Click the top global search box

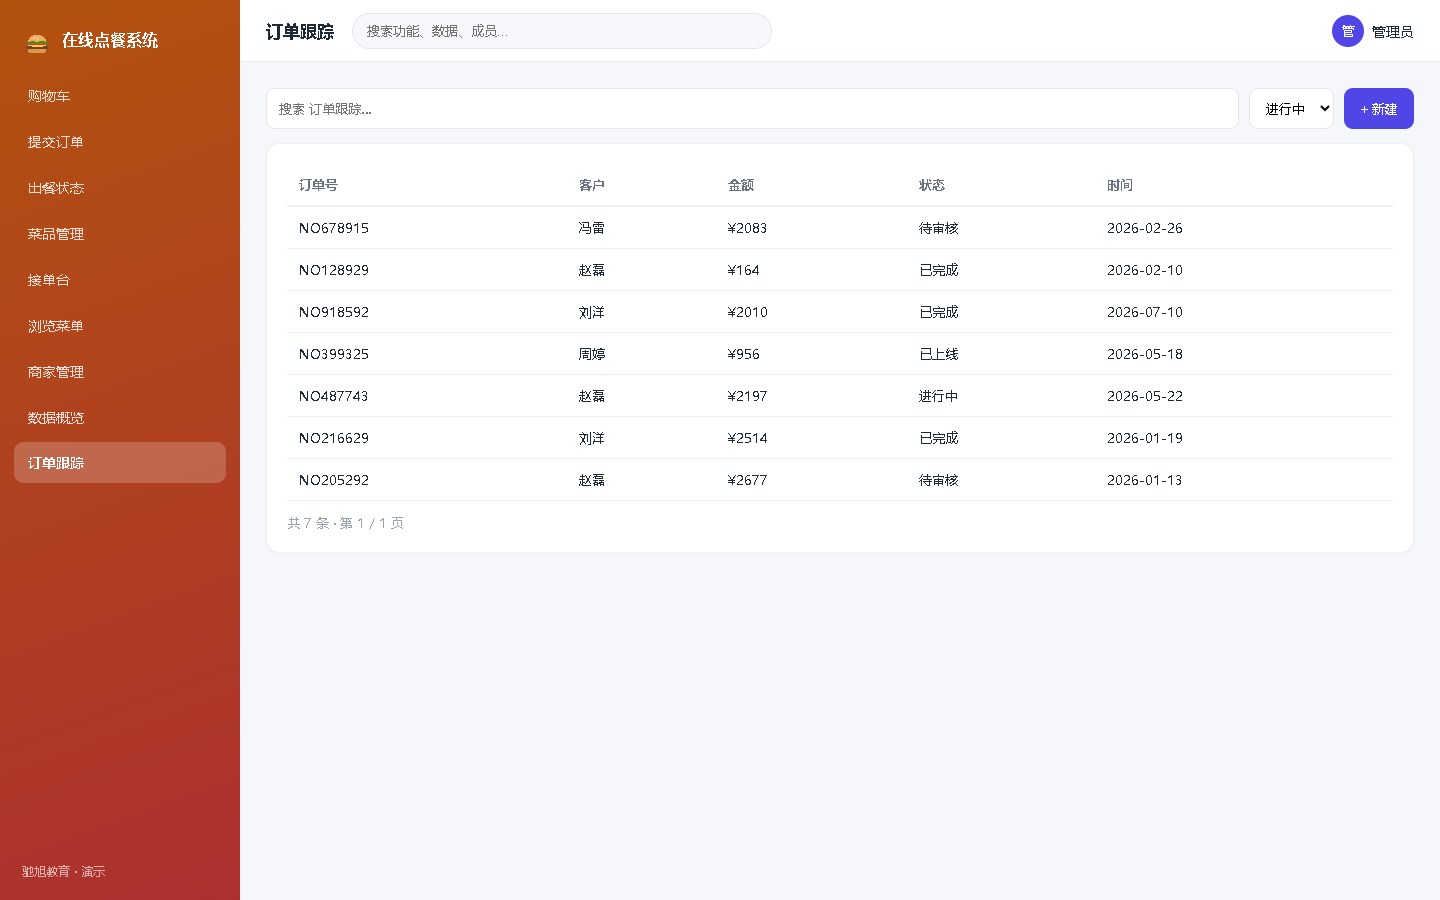(x=561, y=31)
